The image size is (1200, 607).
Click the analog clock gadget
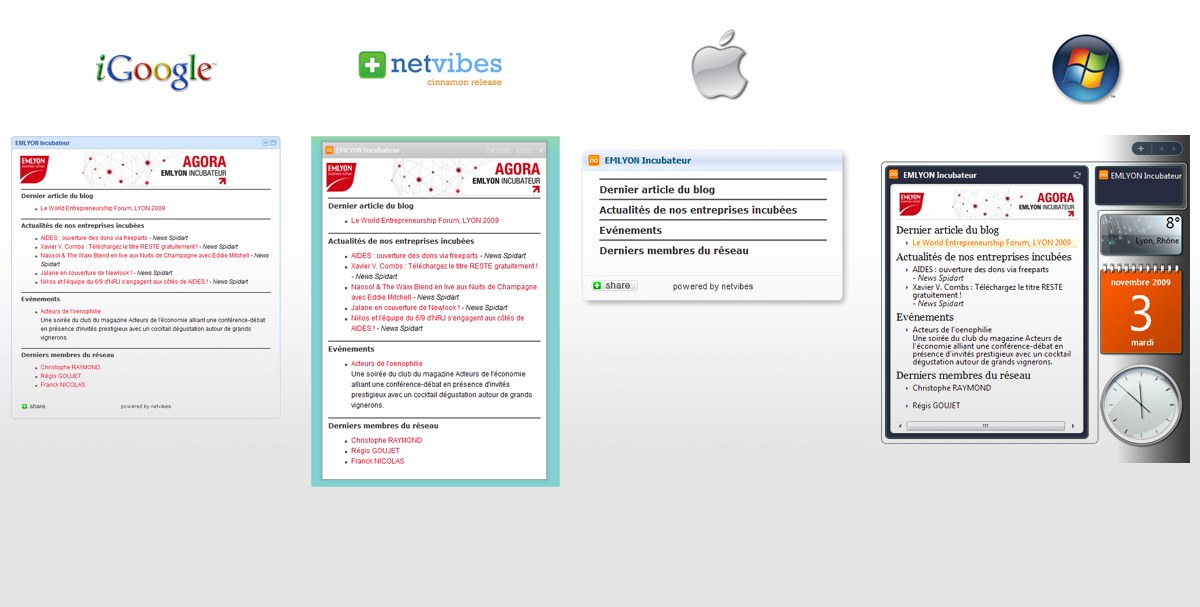[1140, 405]
